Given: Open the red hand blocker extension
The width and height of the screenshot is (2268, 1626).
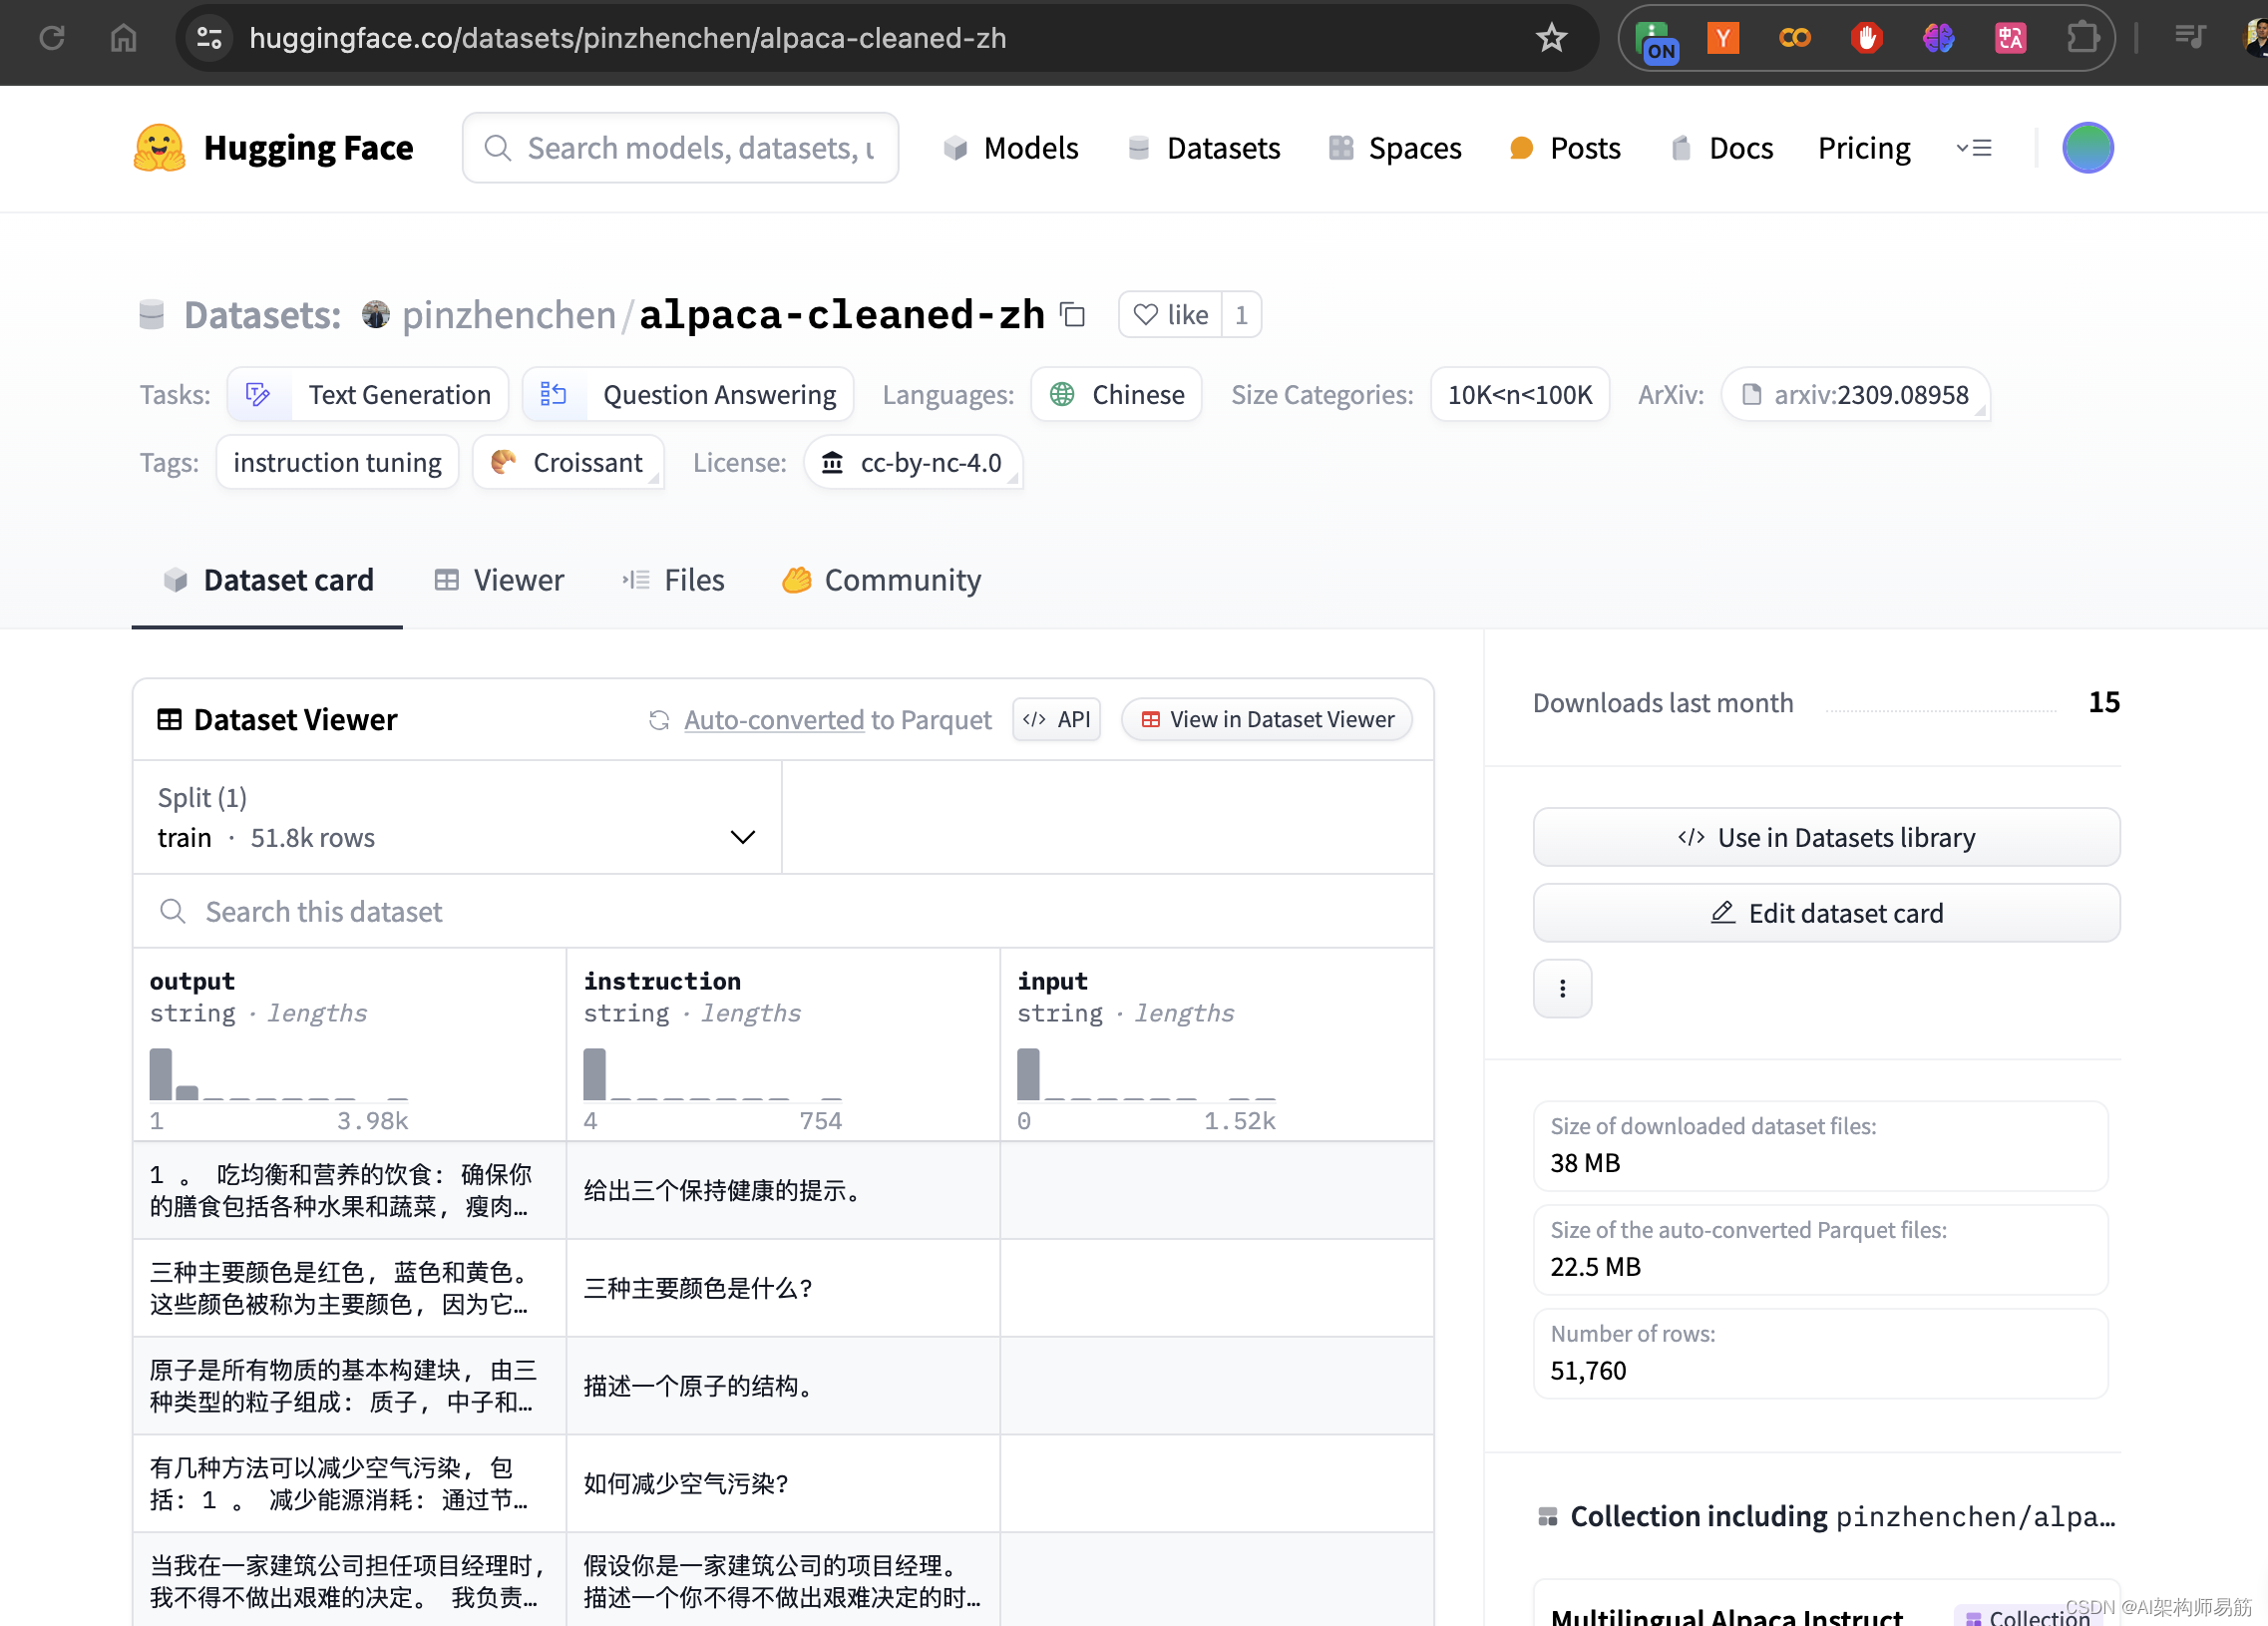Looking at the screenshot, I should click(x=1866, y=38).
